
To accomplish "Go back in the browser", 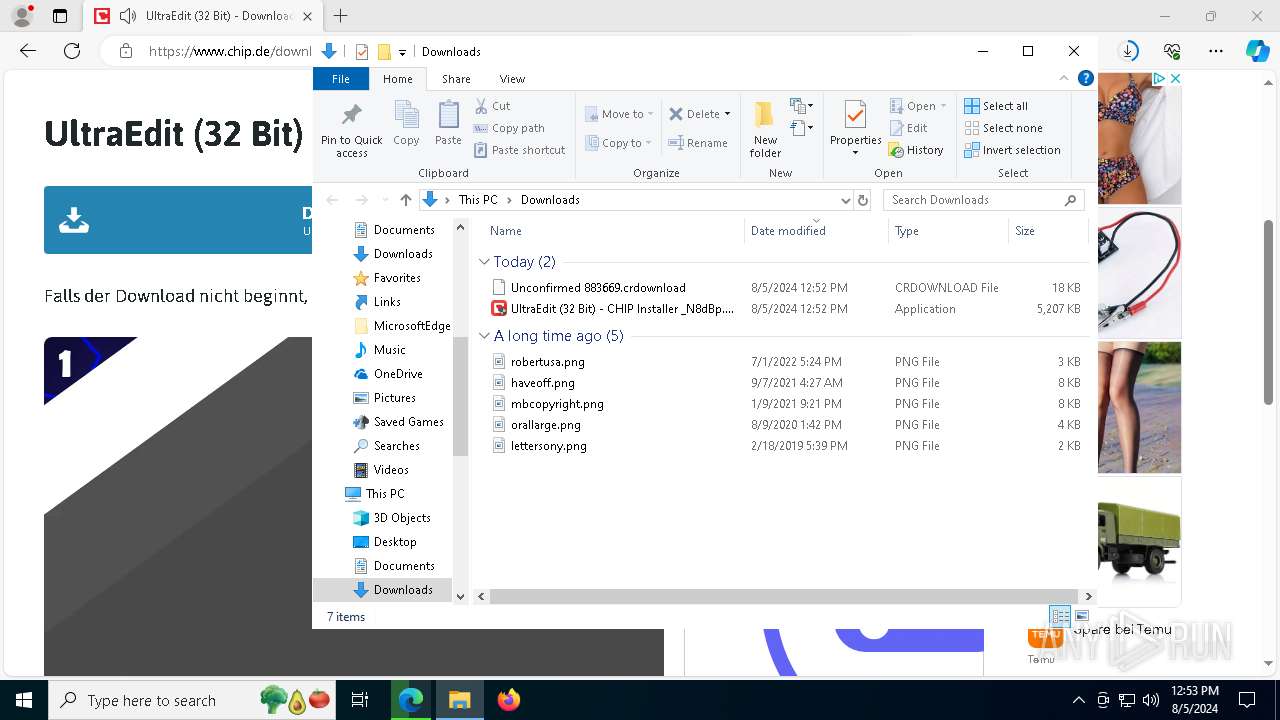I will pyautogui.click(x=28, y=51).
